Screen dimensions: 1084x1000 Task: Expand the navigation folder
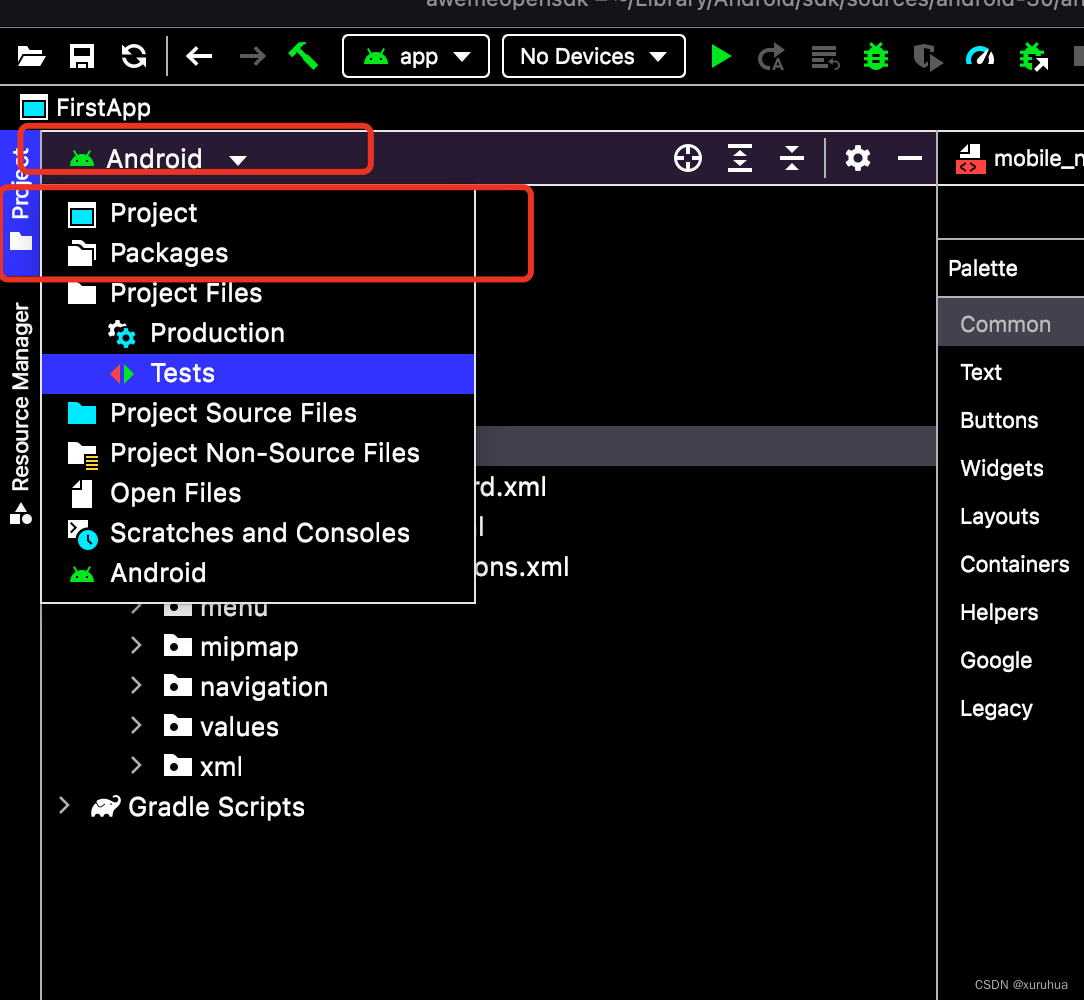(136, 686)
